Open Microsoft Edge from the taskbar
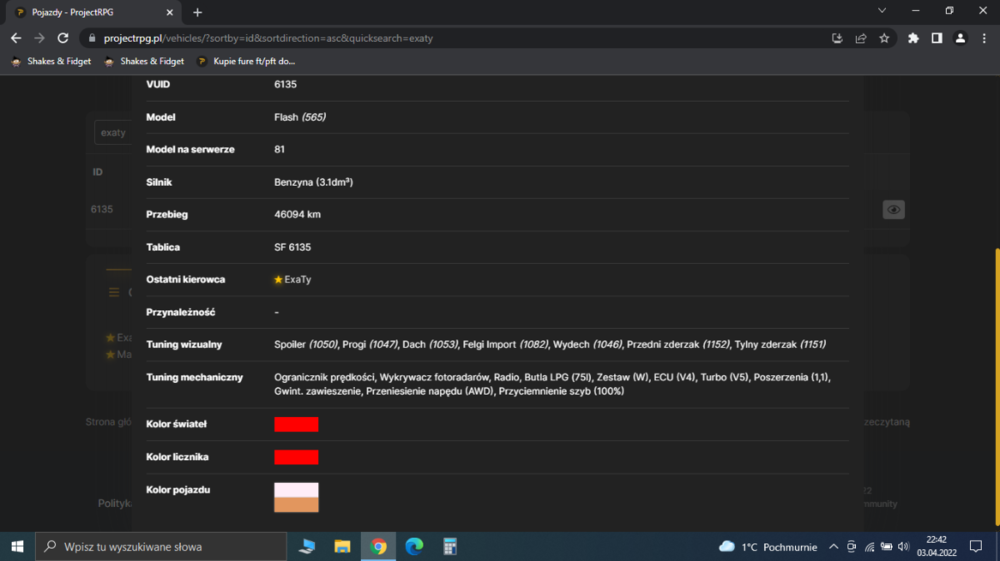The image size is (1000, 561). pyautogui.click(x=414, y=546)
